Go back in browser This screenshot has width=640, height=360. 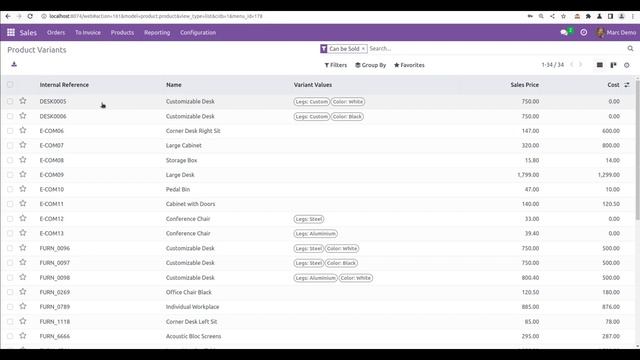pos(8,16)
